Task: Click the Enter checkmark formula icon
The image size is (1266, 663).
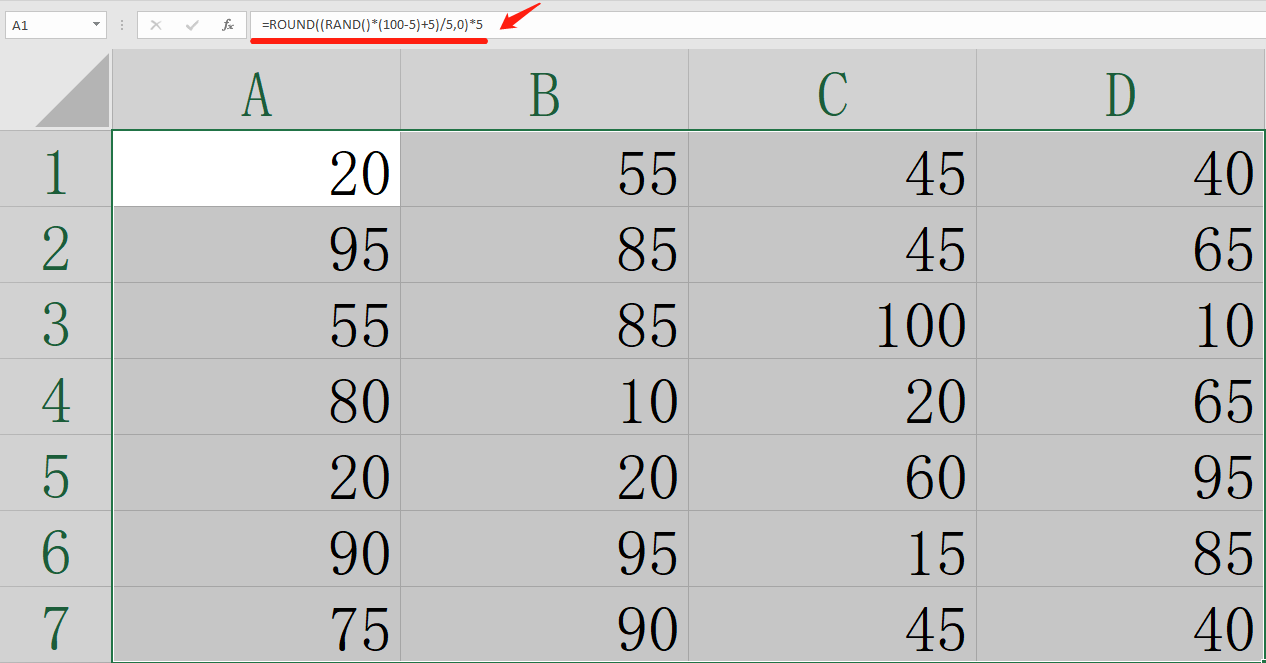Action: pyautogui.click(x=192, y=25)
